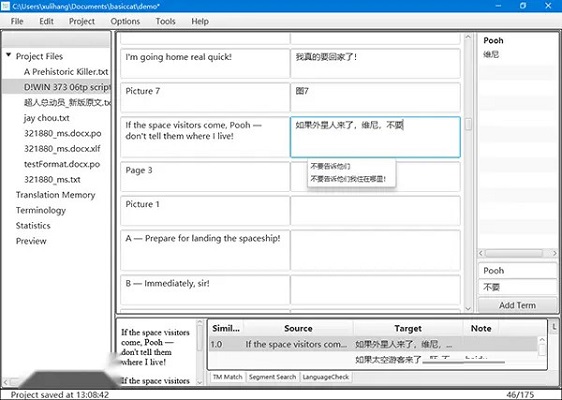Click target cell for 'Picture 1'

tap(375, 211)
